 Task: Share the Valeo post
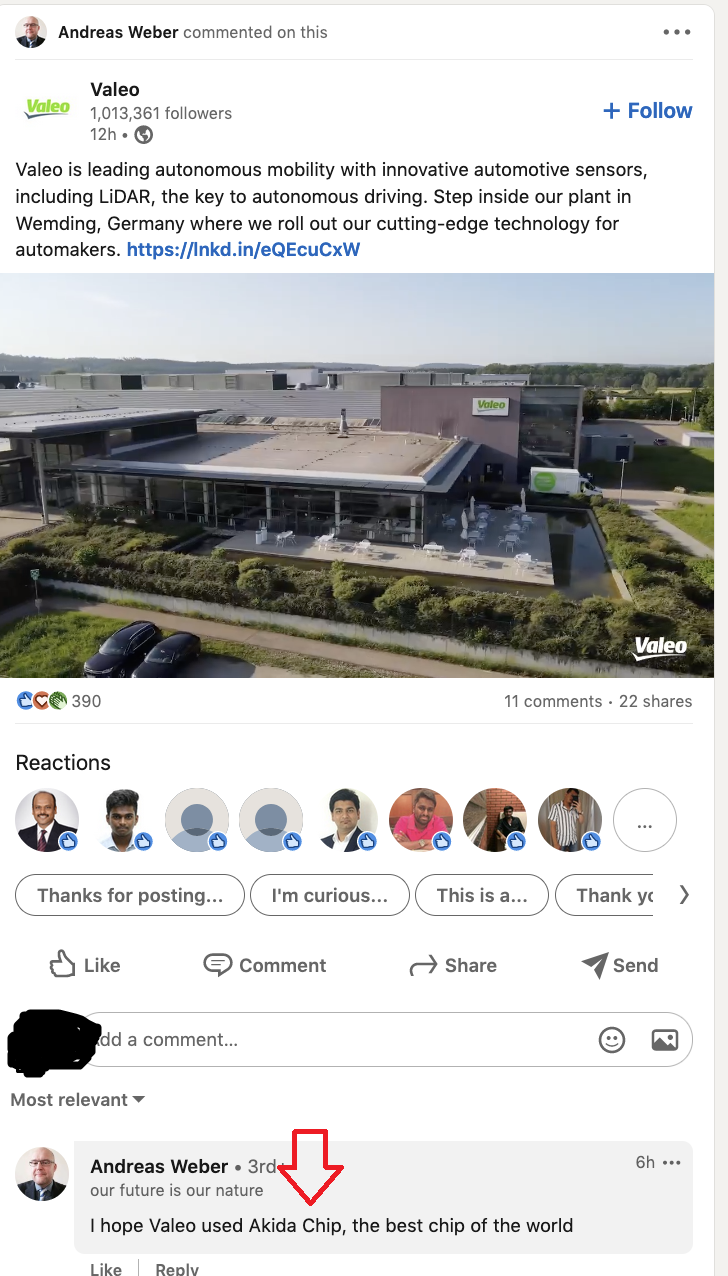pos(453,965)
